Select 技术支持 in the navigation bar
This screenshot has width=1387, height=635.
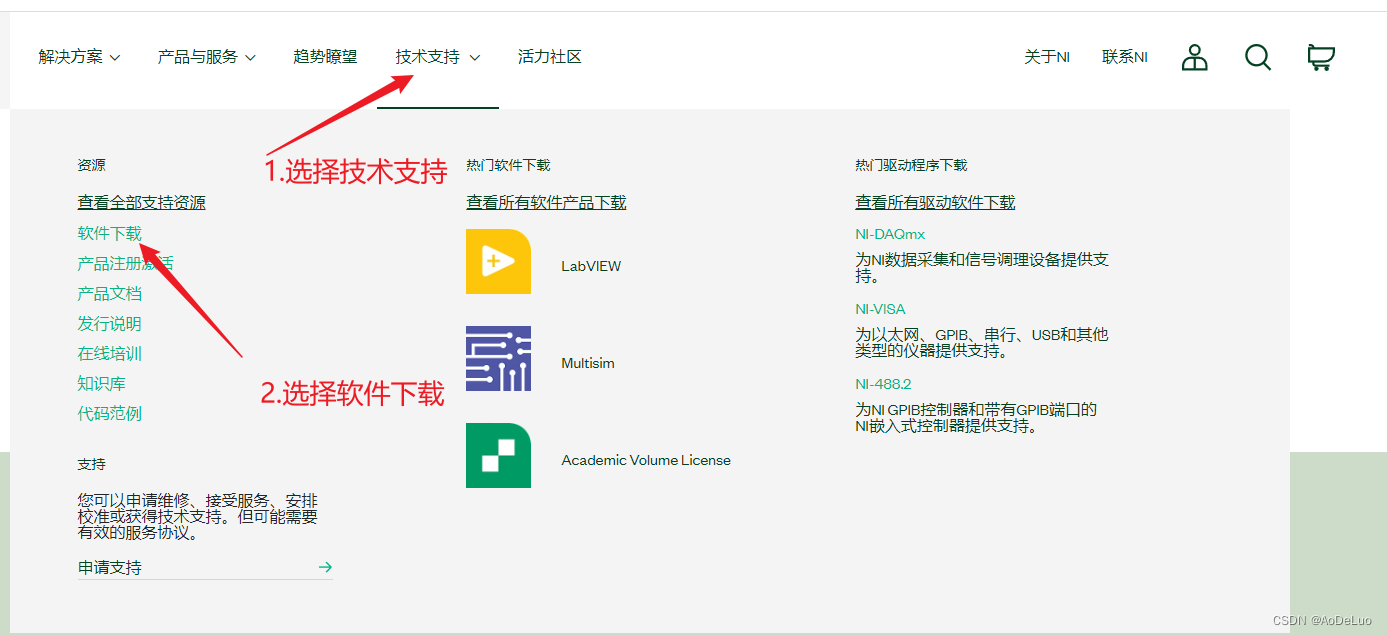click(428, 57)
